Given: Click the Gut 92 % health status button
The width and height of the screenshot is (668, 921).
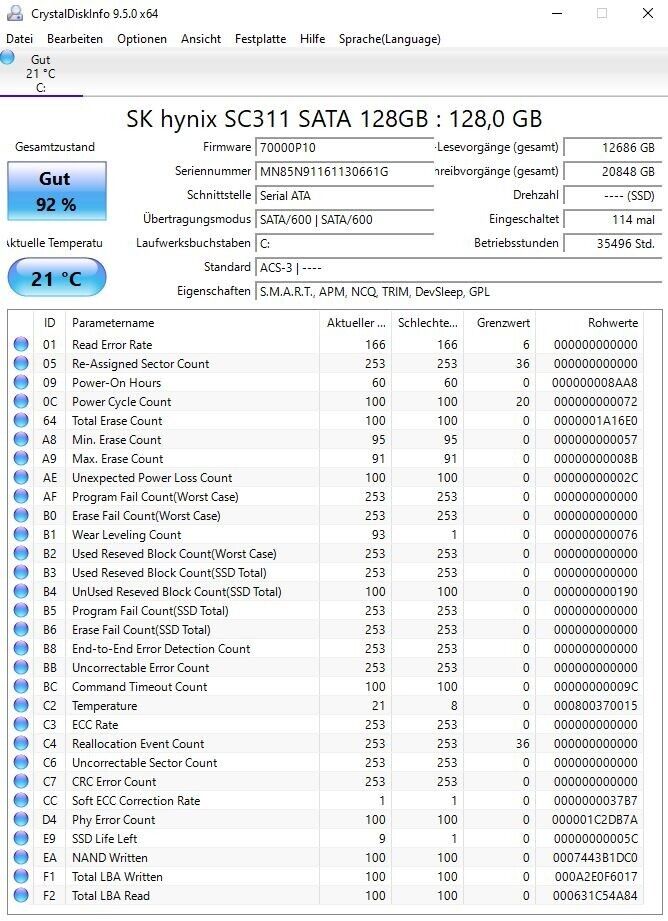Looking at the screenshot, I should (x=57, y=191).
